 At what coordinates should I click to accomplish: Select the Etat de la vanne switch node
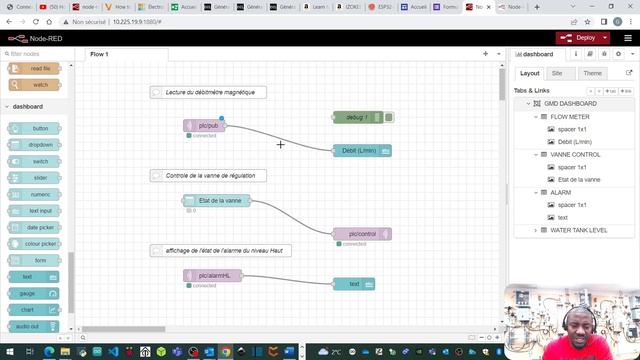[x=216, y=200]
